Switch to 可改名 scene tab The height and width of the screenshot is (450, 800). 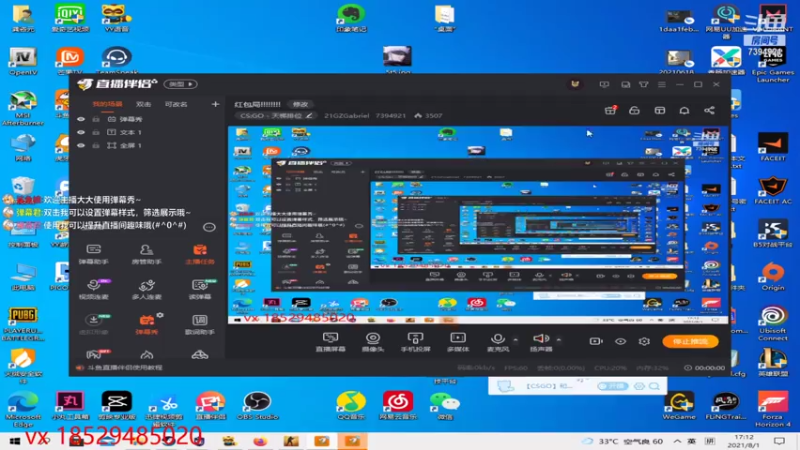coord(176,104)
